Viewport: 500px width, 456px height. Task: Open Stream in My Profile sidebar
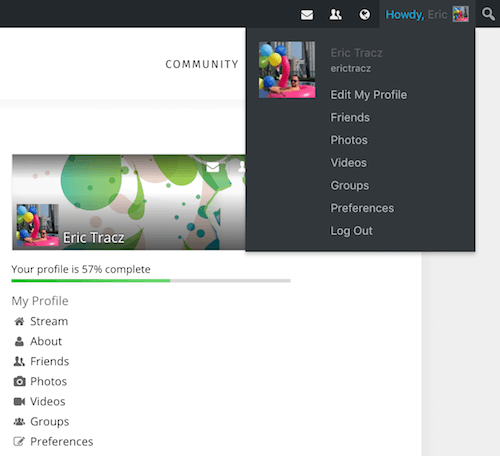click(x=49, y=321)
